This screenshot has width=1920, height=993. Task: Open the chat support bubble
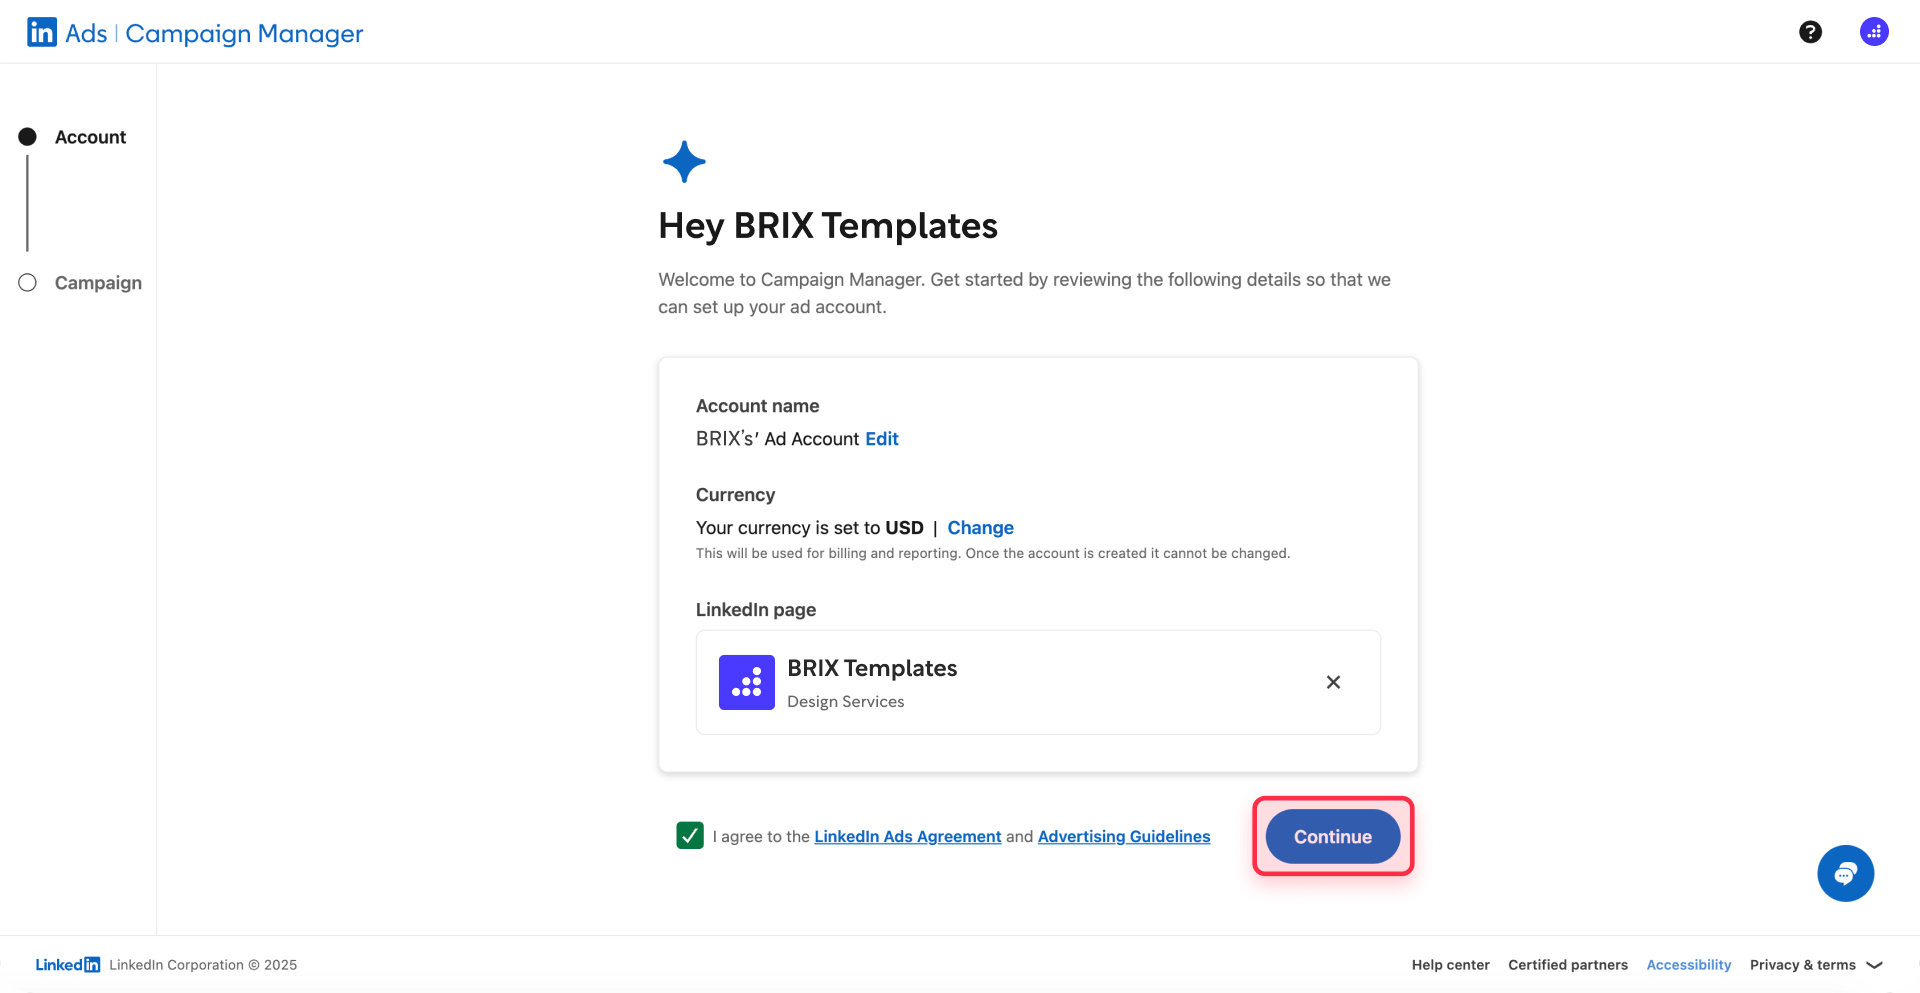(x=1845, y=873)
